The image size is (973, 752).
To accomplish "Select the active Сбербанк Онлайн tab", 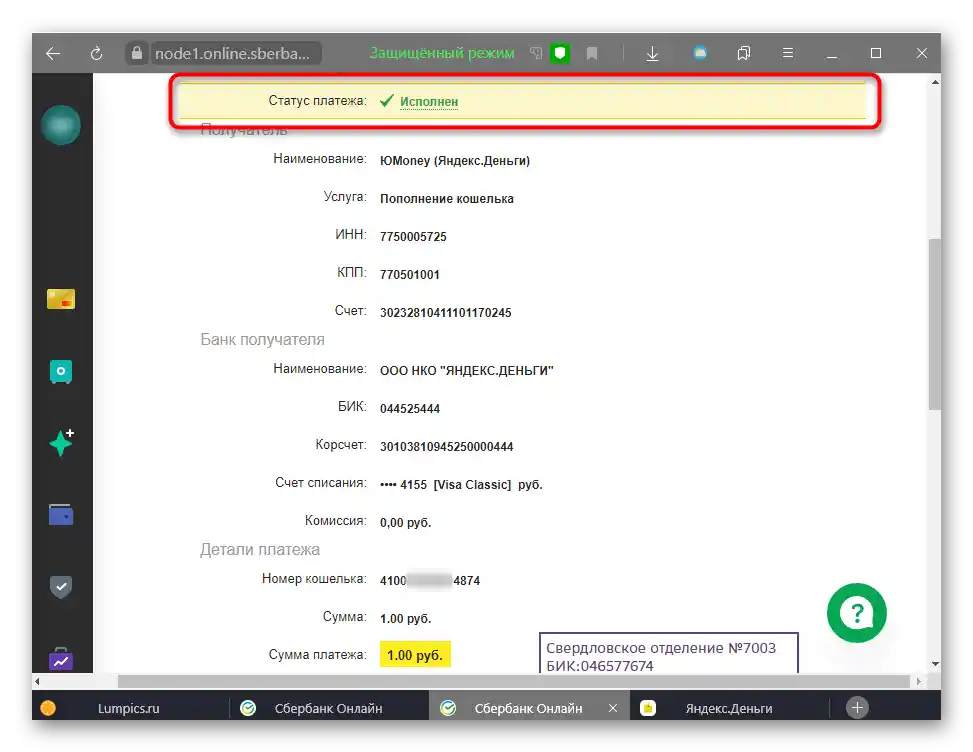I will [x=528, y=708].
